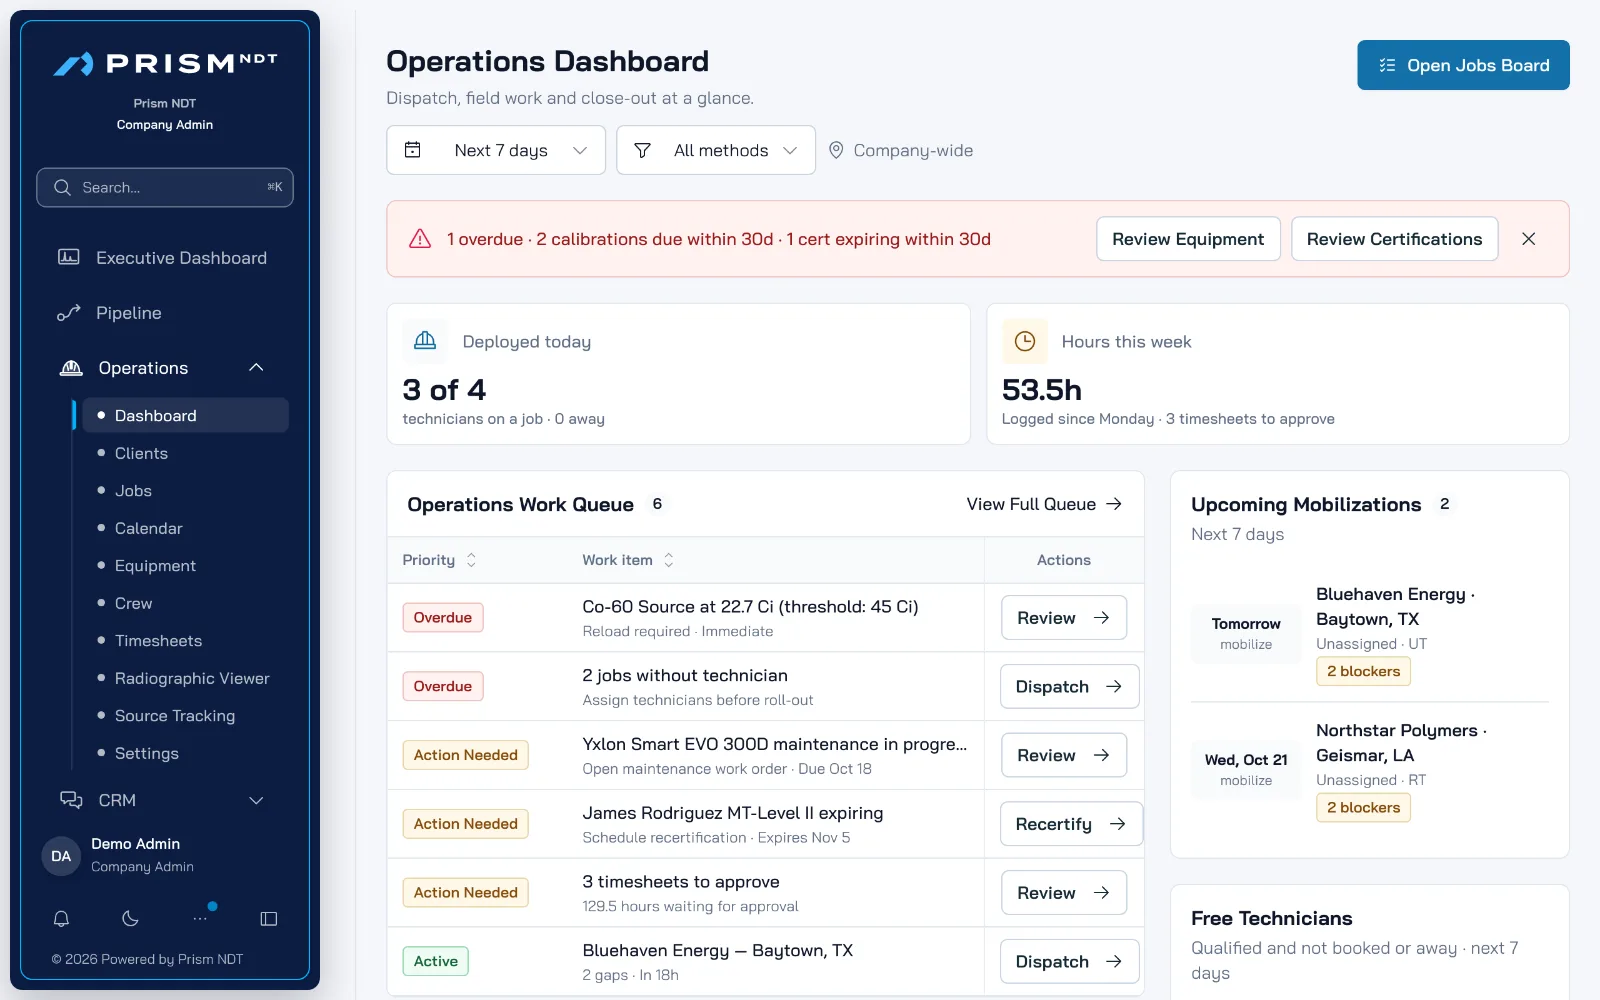
Task: Expand the CRM menu chevron
Action: pyautogui.click(x=256, y=800)
